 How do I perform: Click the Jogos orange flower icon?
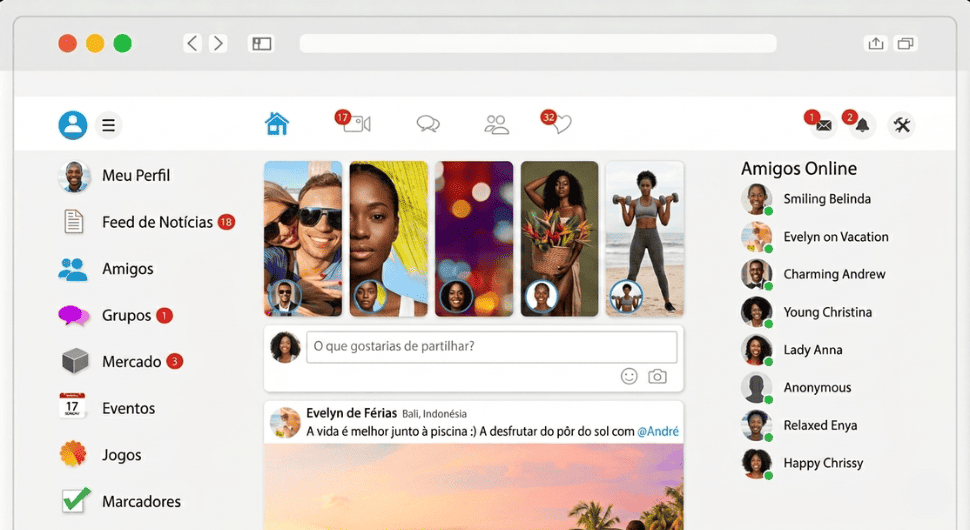[x=73, y=454]
